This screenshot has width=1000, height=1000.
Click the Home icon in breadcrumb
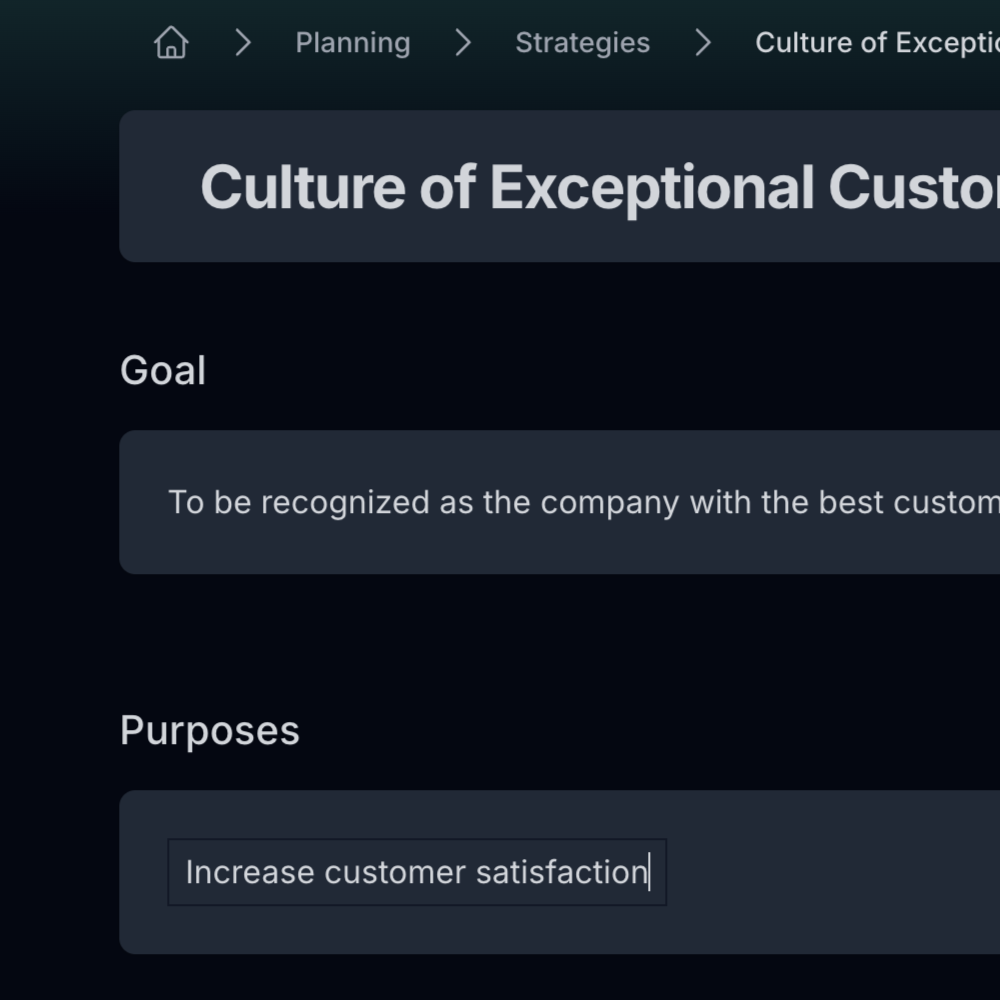[x=171, y=43]
